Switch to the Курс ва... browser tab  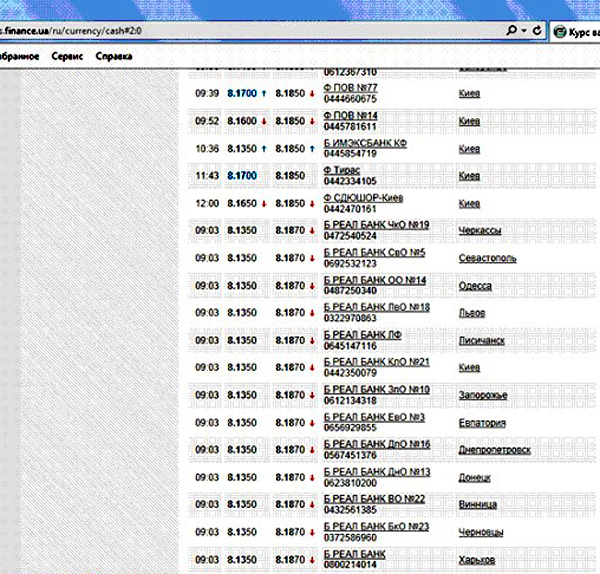pyautogui.click(x=582, y=30)
